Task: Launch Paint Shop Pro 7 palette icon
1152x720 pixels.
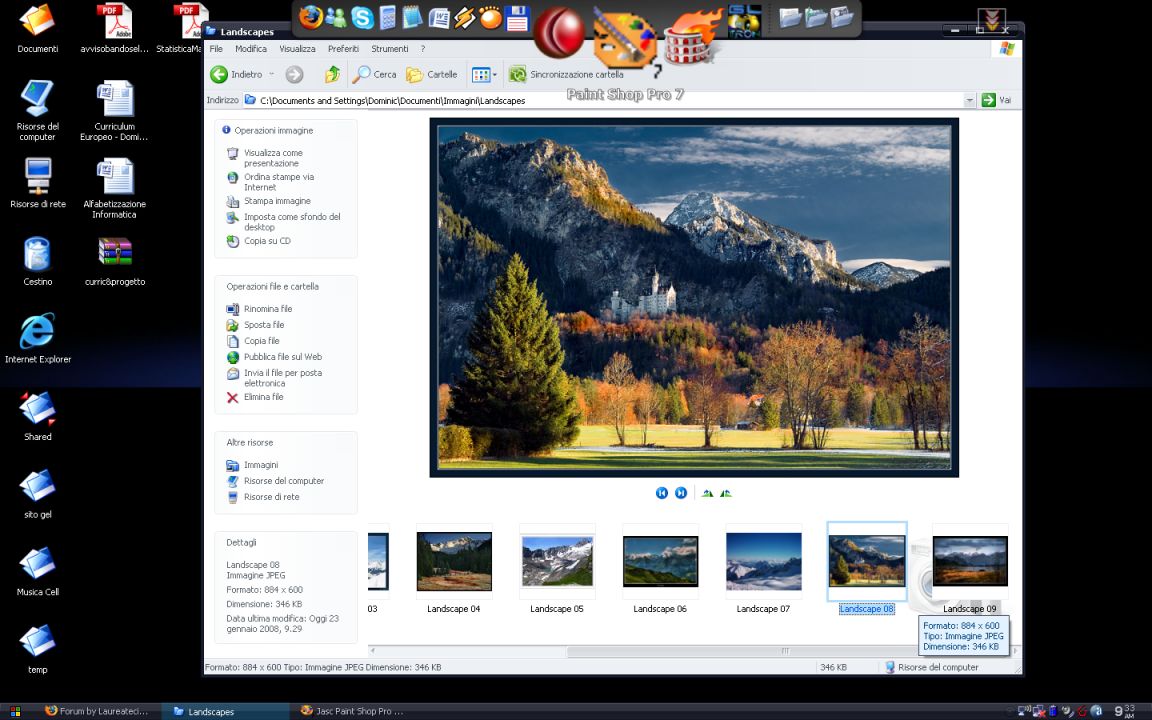Action: pos(624,38)
